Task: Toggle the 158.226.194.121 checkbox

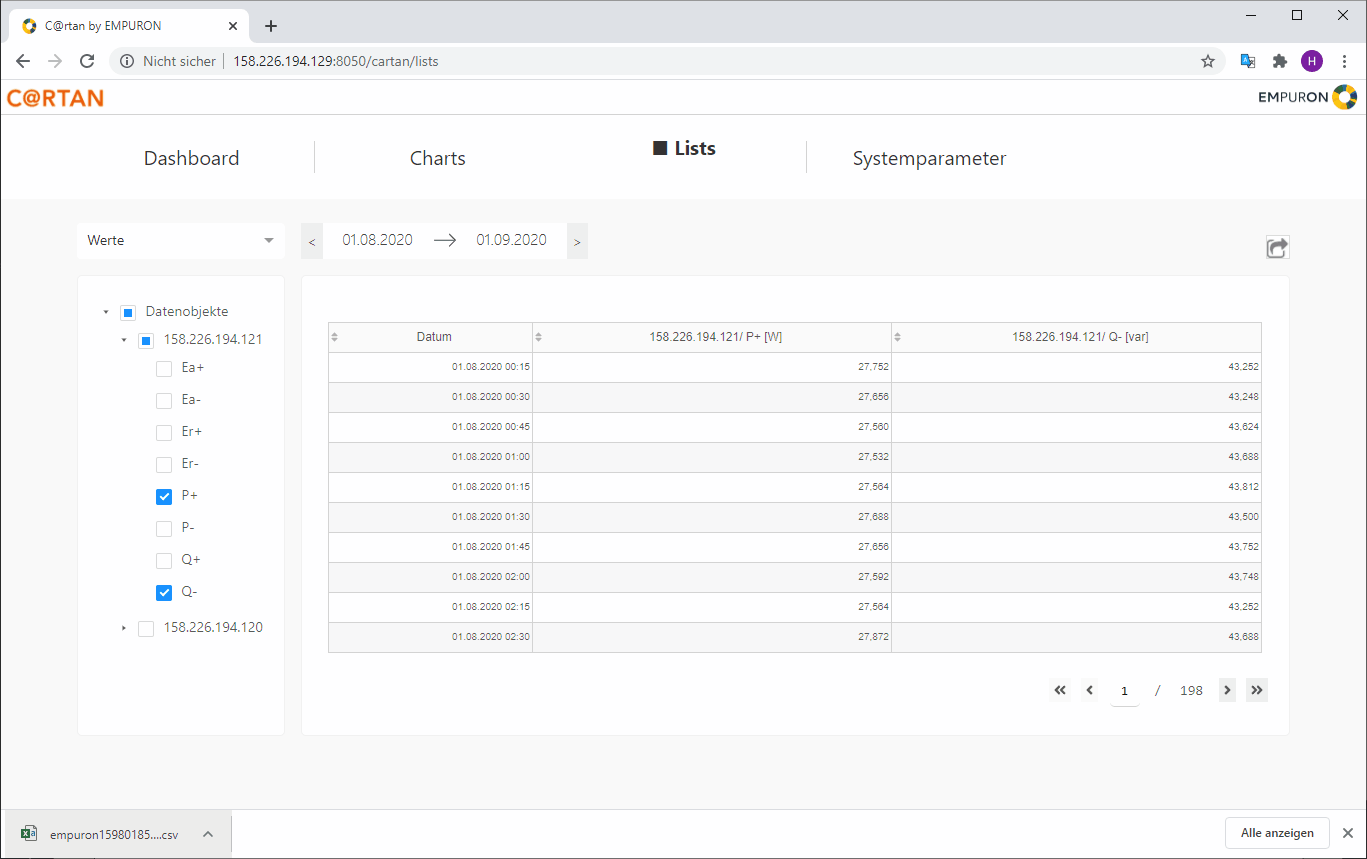Action: point(146,341)
